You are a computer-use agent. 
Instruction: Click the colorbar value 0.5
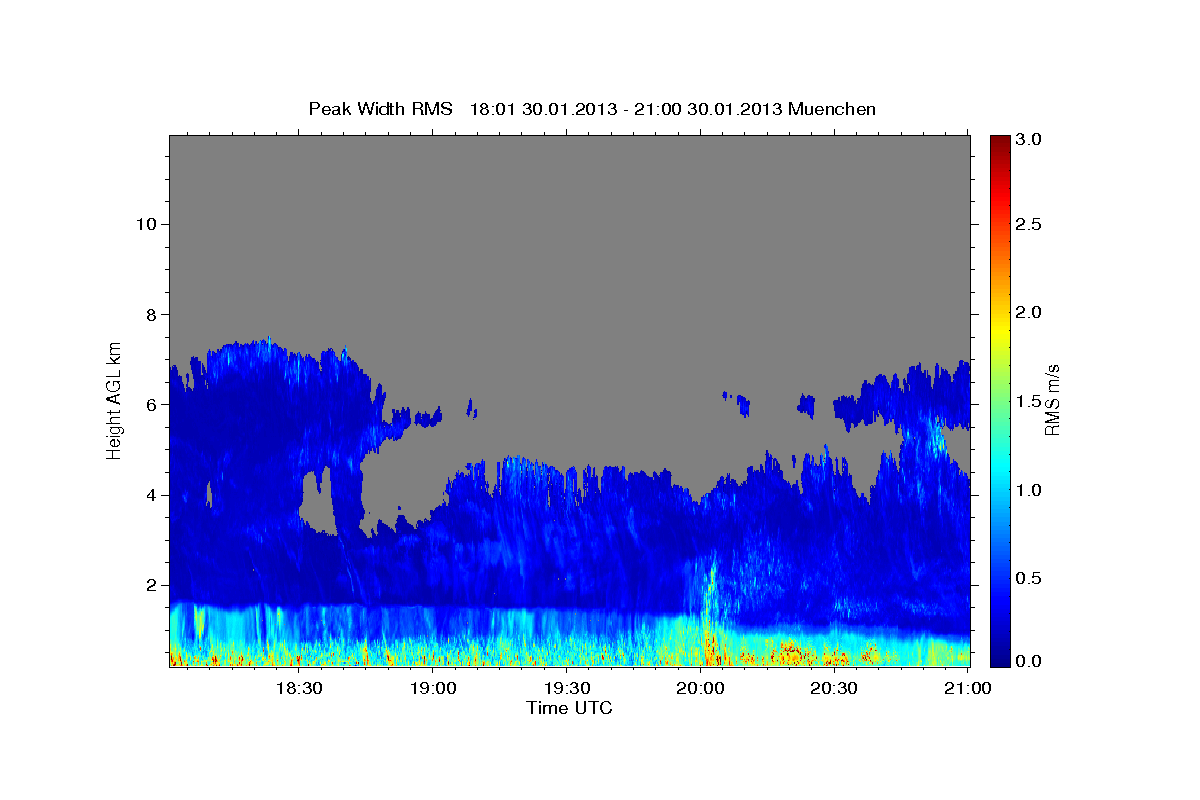coord(1029,577)
